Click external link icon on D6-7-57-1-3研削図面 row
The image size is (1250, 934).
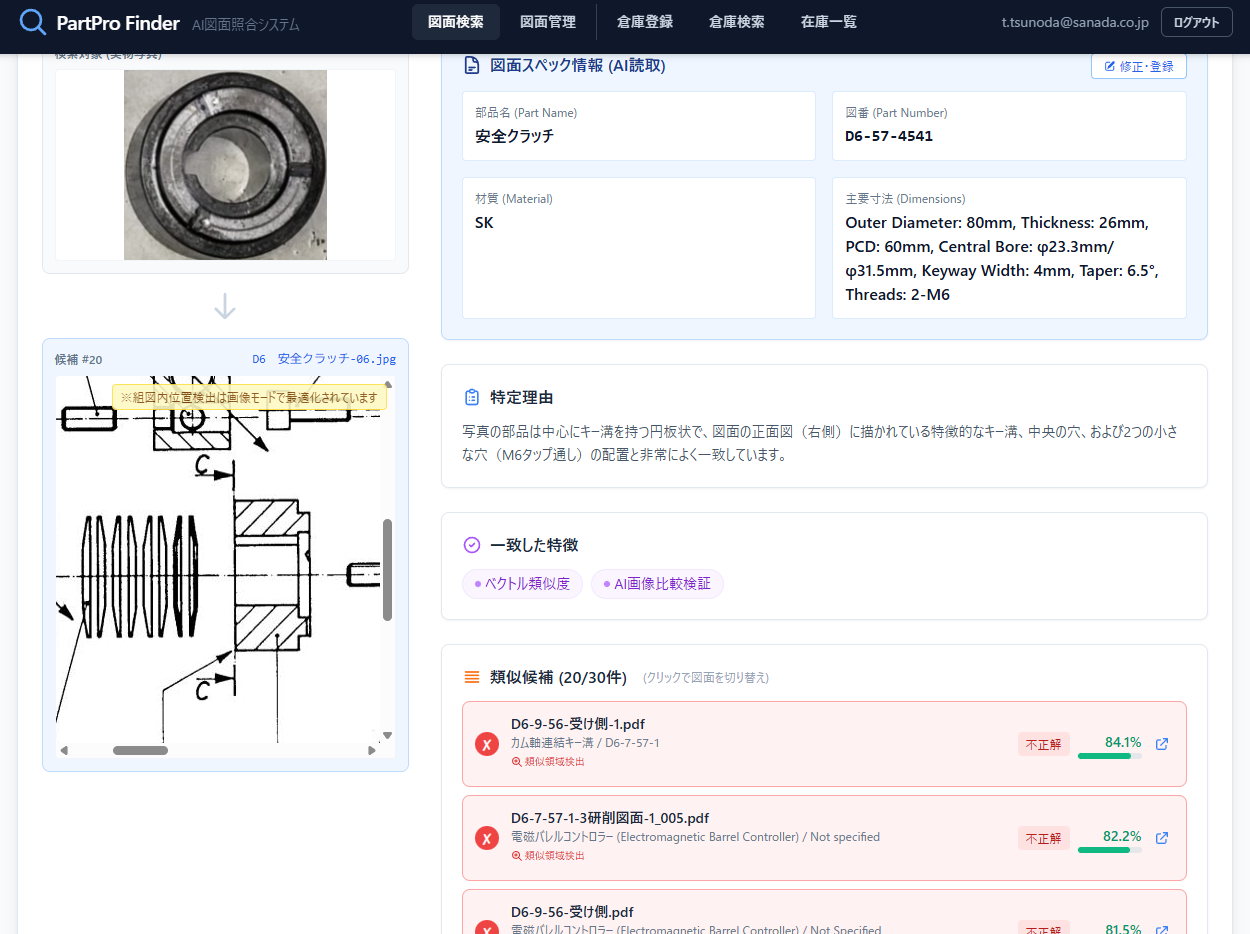point(1161,839)
